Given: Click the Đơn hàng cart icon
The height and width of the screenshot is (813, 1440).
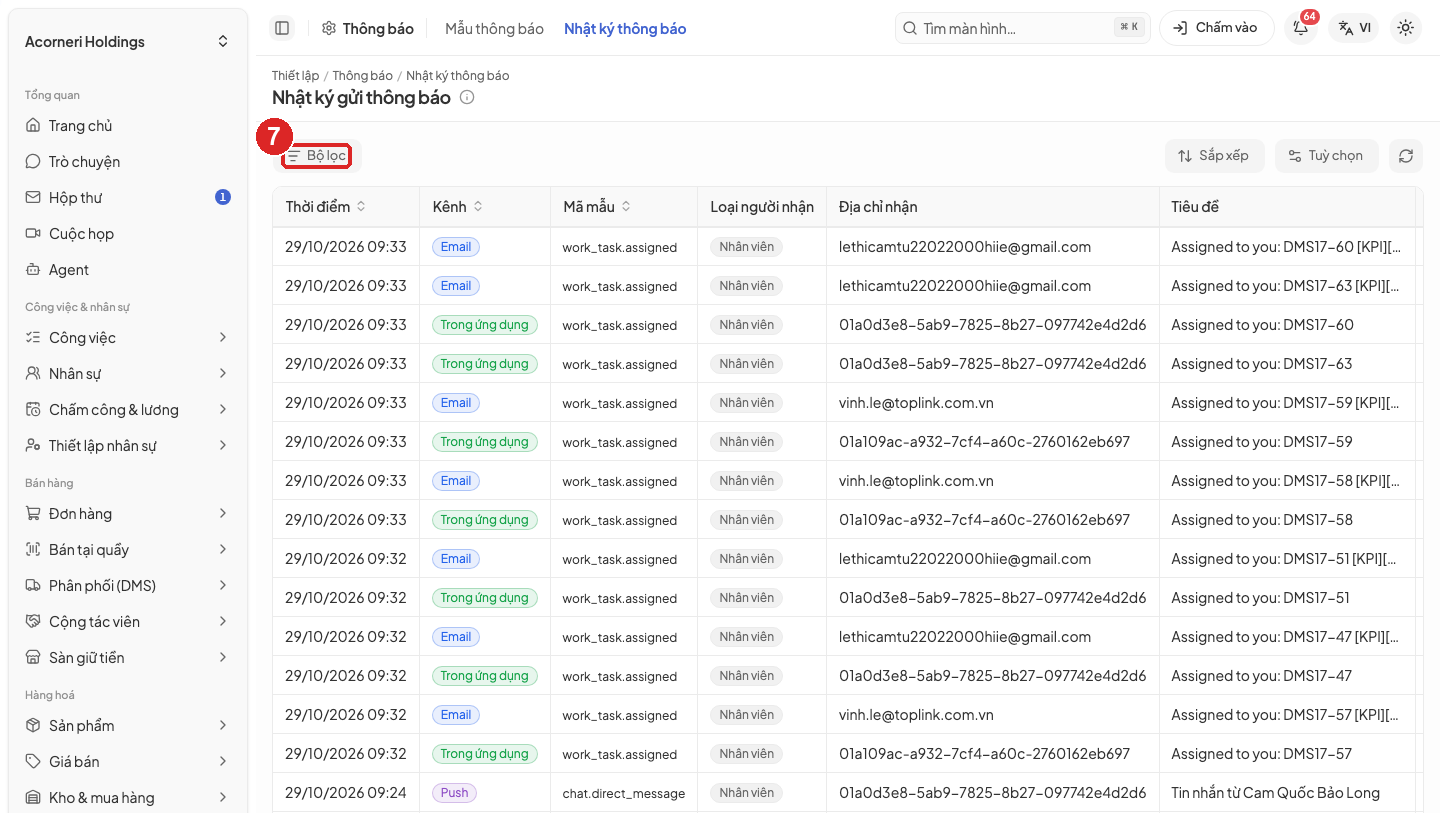Looking at the screenshot, I should [33, 514].
